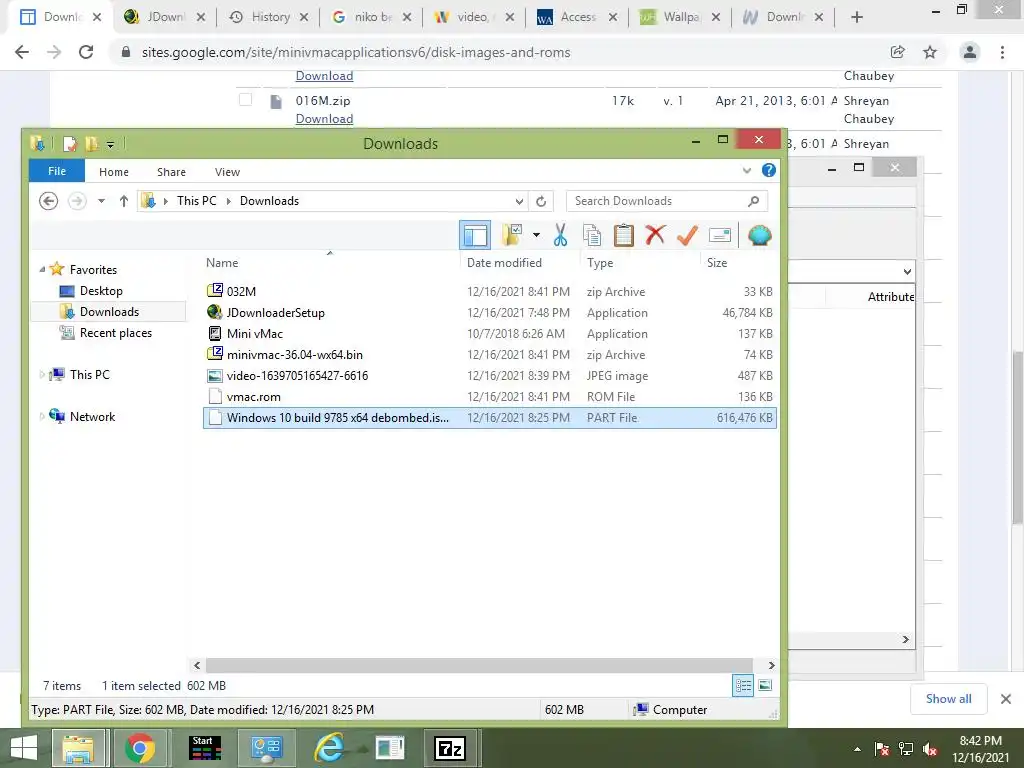The width and height of the screenshot is (1024, 768).
Task: Go back in Explorer window
Action: point(48,201)
